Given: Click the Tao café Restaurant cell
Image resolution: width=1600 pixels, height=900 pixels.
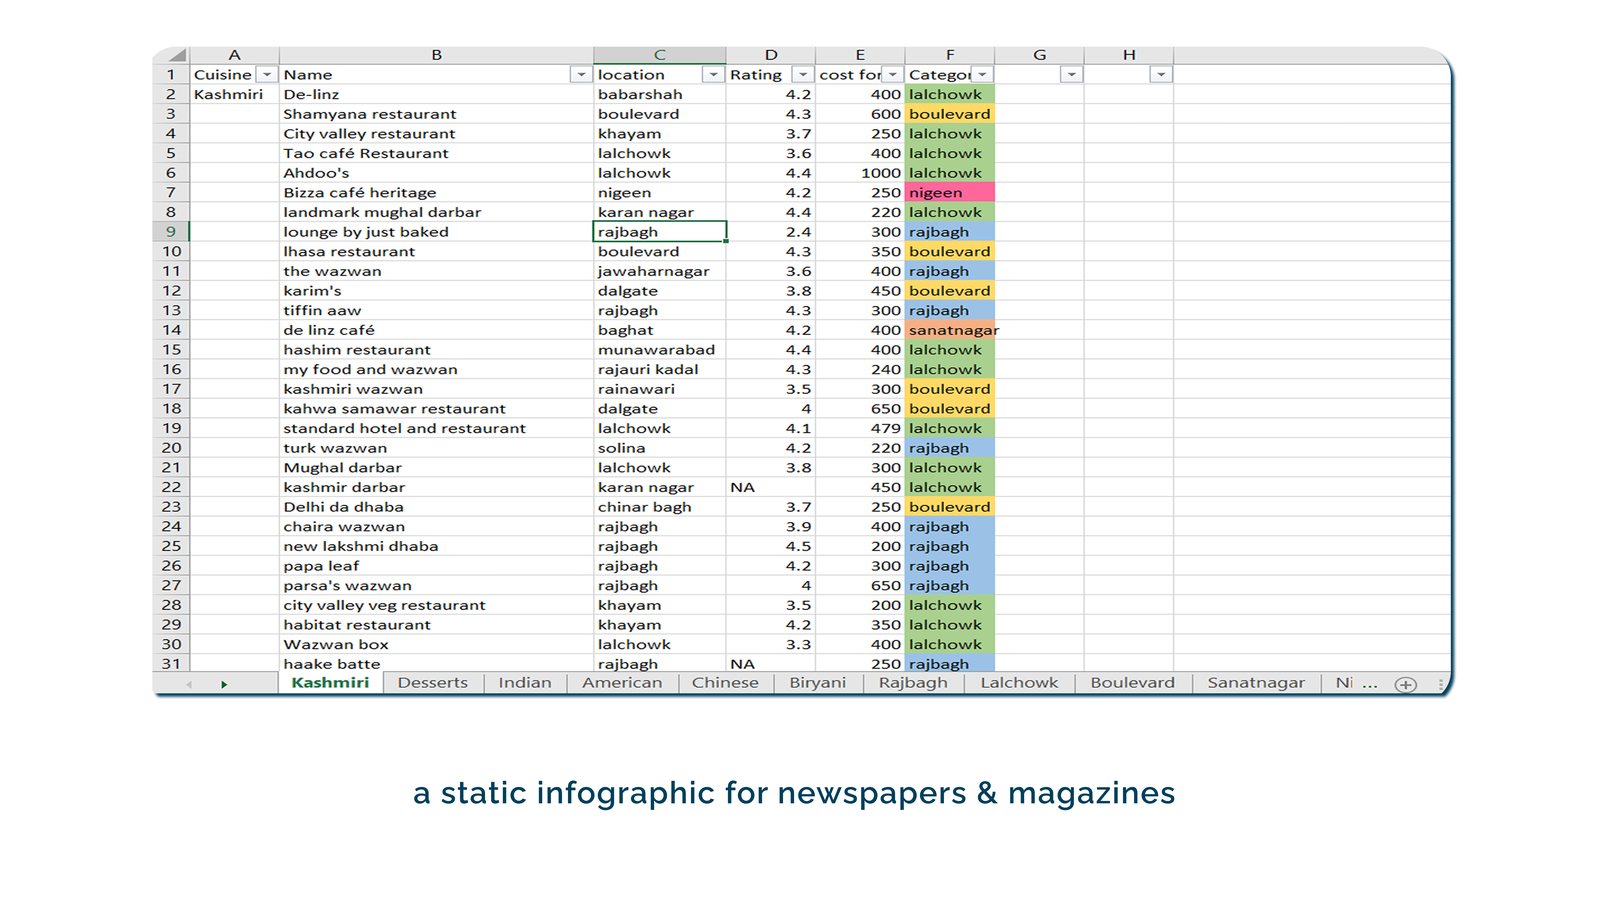Looking at the screenshot, I should coord(436,153).
